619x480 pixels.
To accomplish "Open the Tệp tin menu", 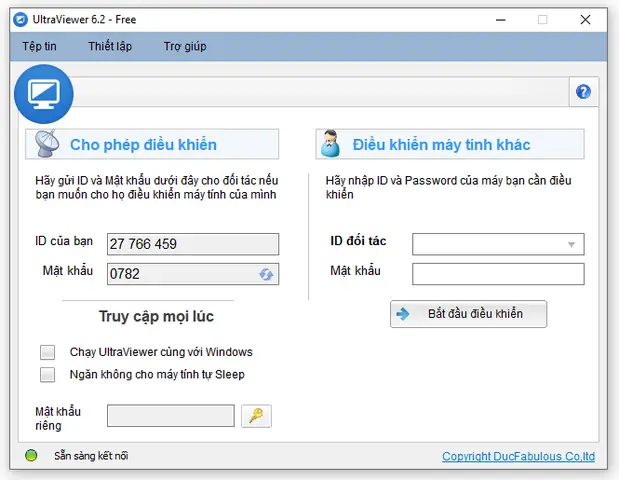I will 39,46.
